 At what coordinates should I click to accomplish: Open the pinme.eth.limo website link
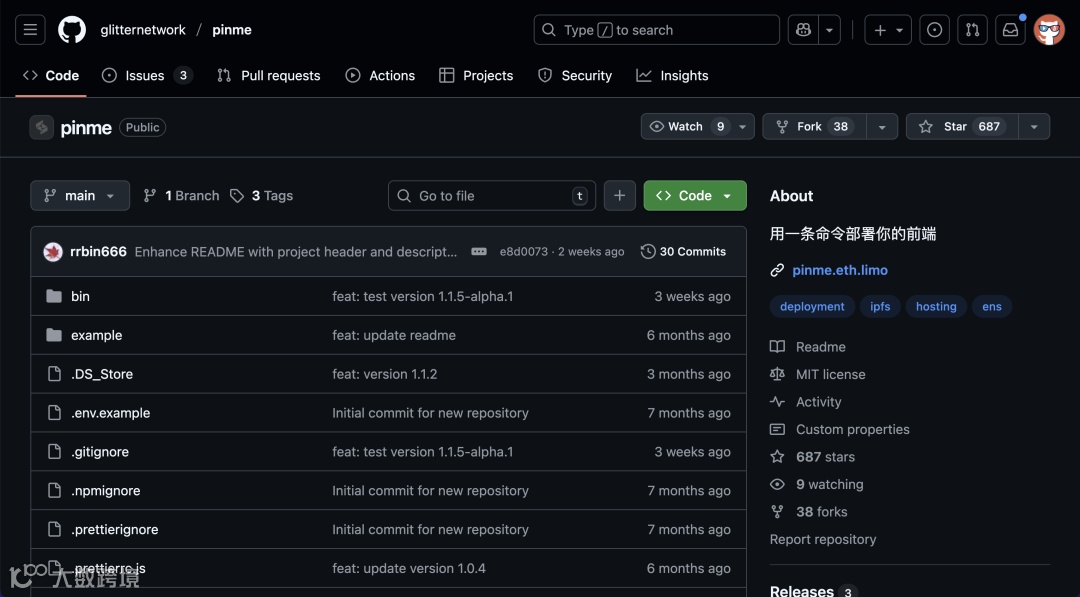(840, 271)
